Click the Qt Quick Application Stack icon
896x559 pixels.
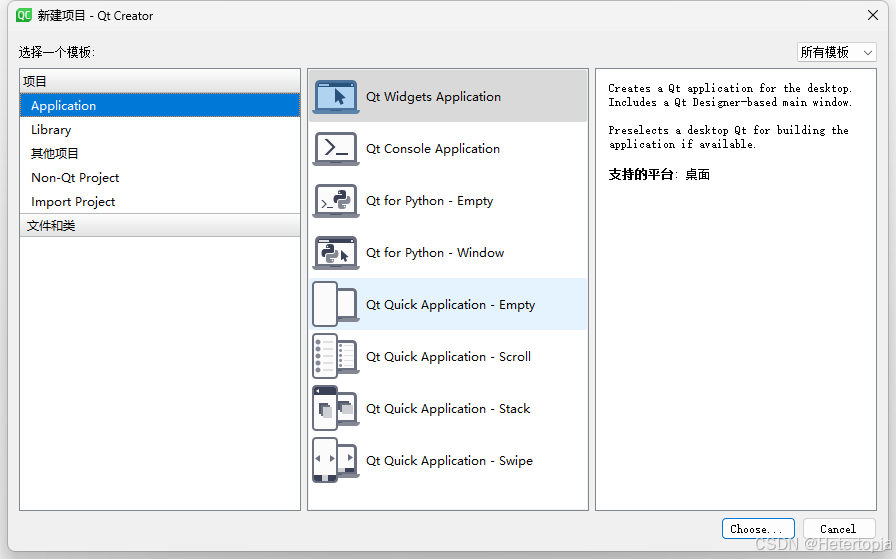[336, 408]
